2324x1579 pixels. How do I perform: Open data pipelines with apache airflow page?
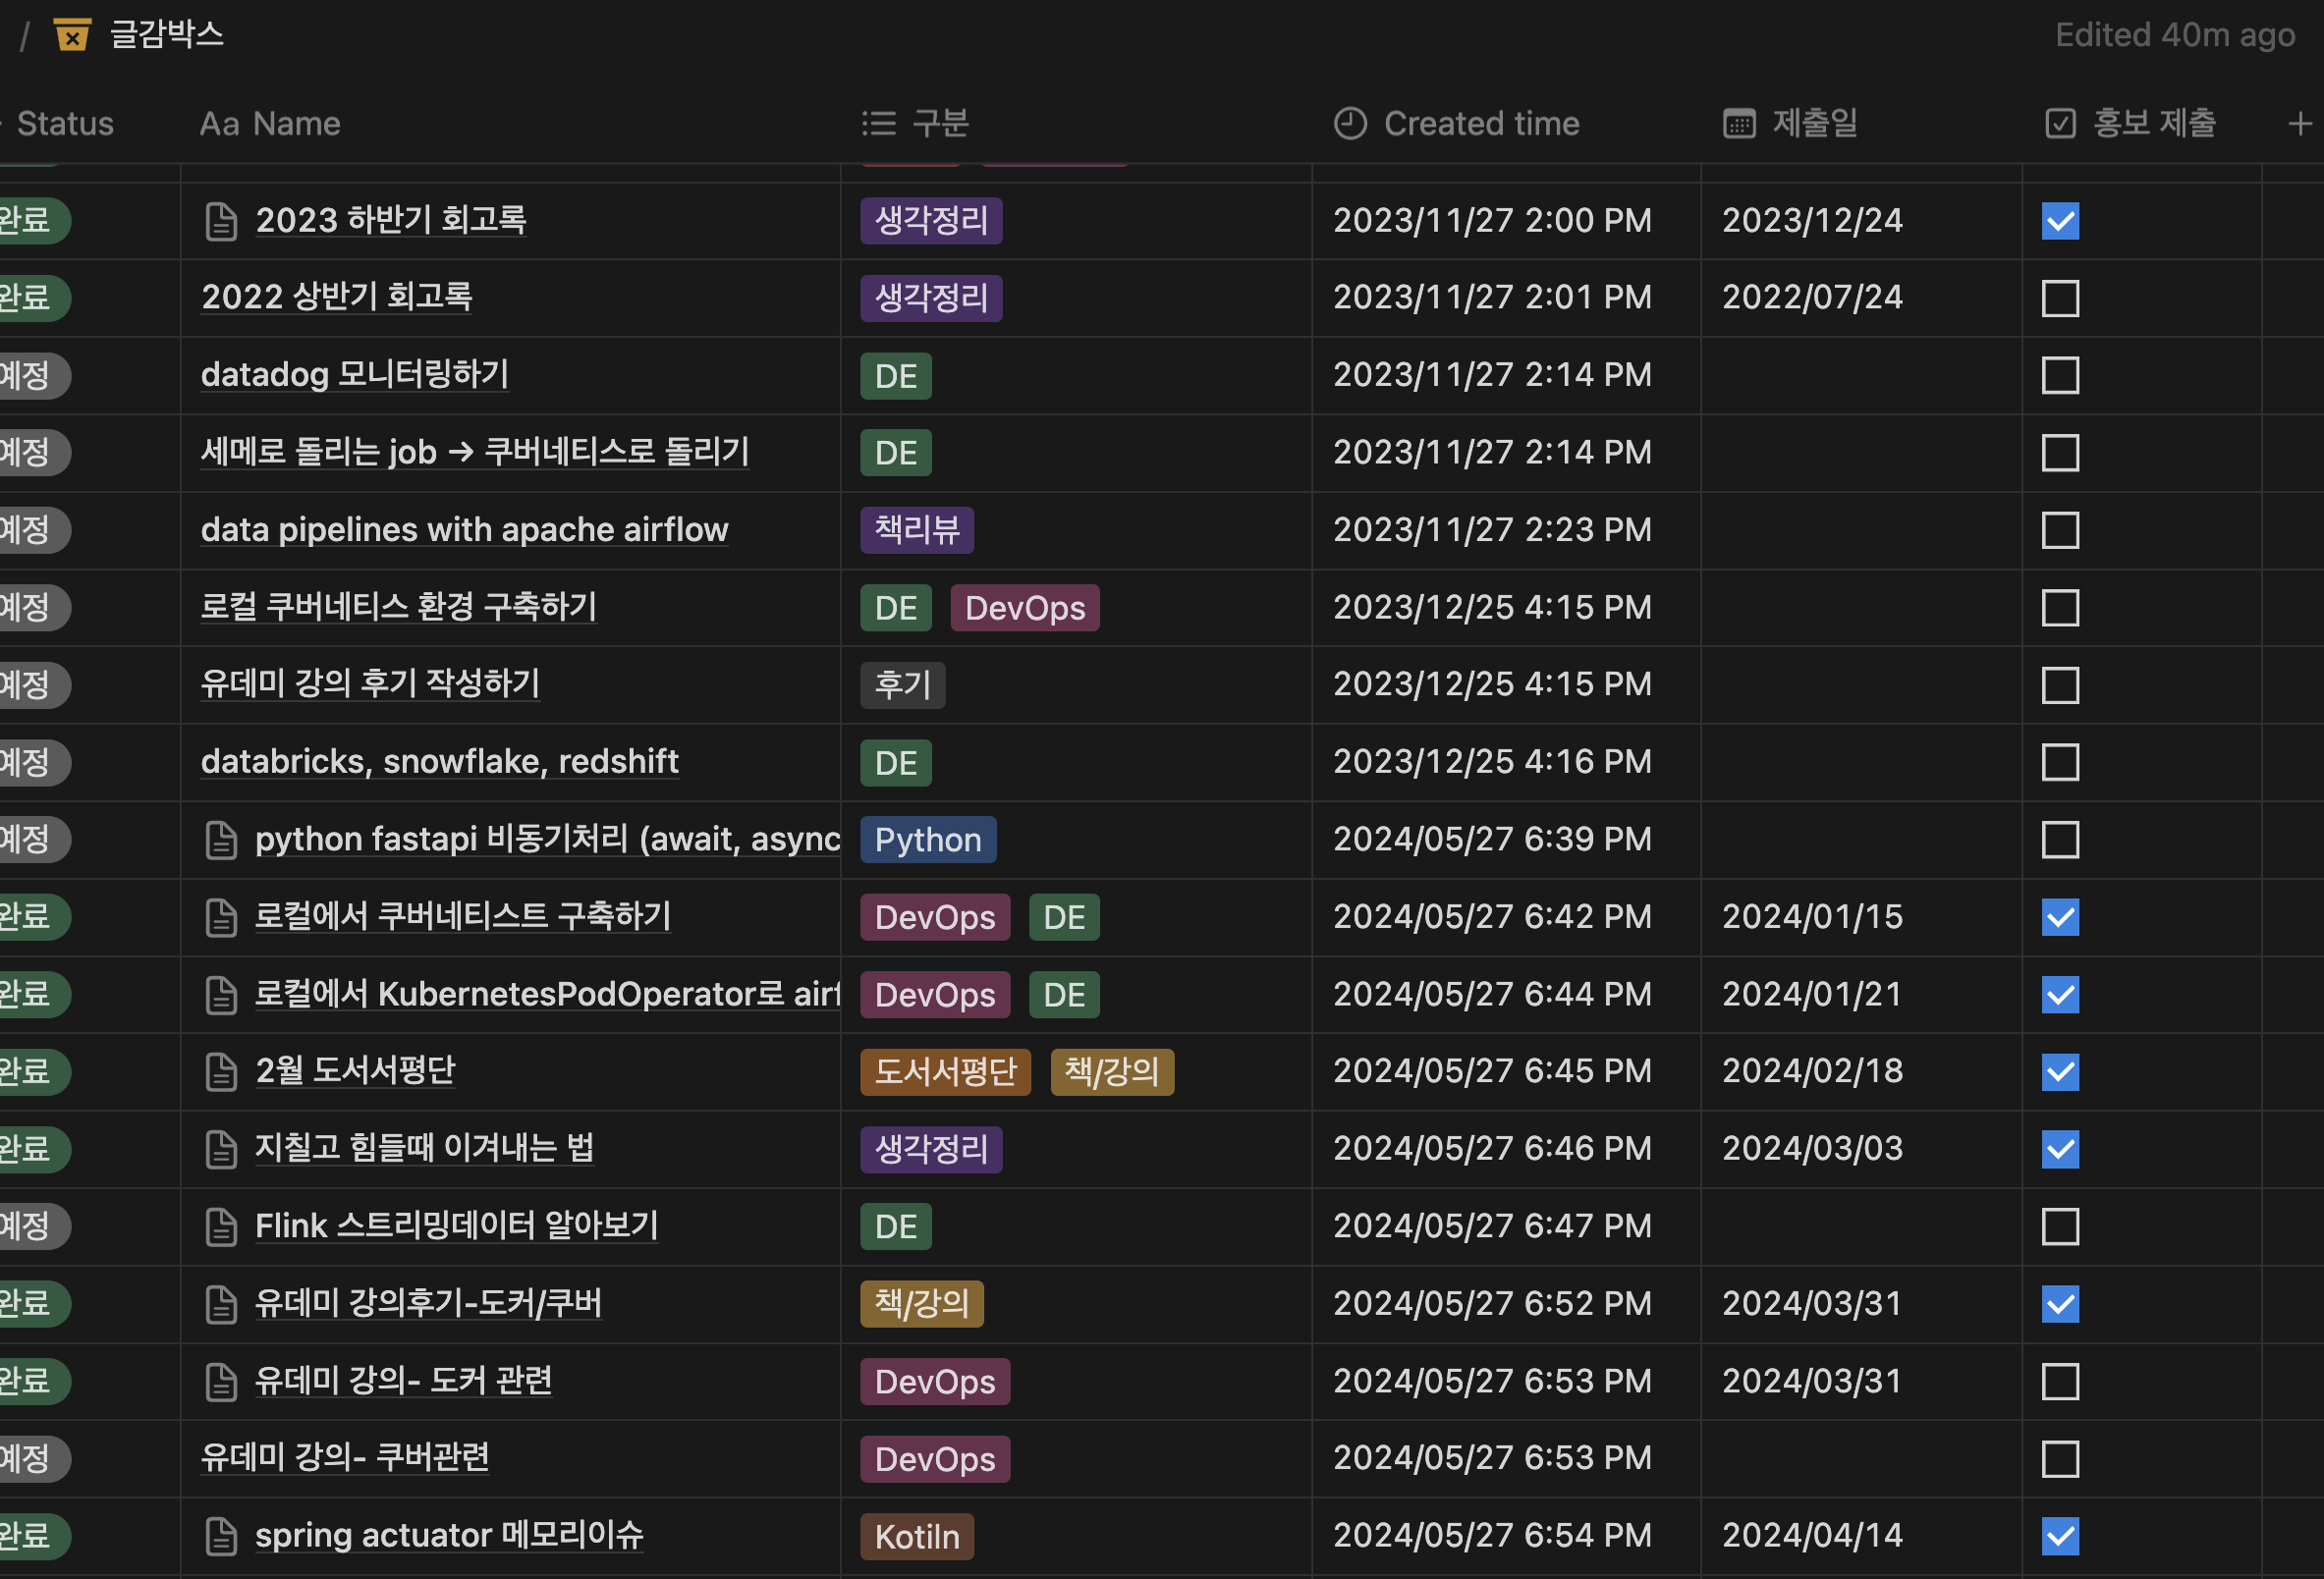(x=464, y=530)
